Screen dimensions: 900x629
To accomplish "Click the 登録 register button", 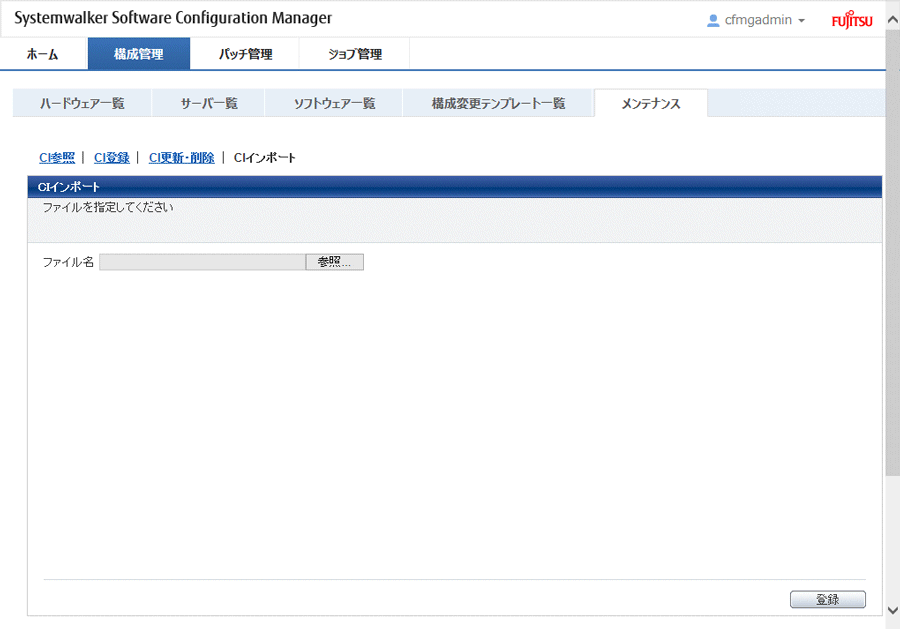I will pyautogui.click(x=827, y=600).
